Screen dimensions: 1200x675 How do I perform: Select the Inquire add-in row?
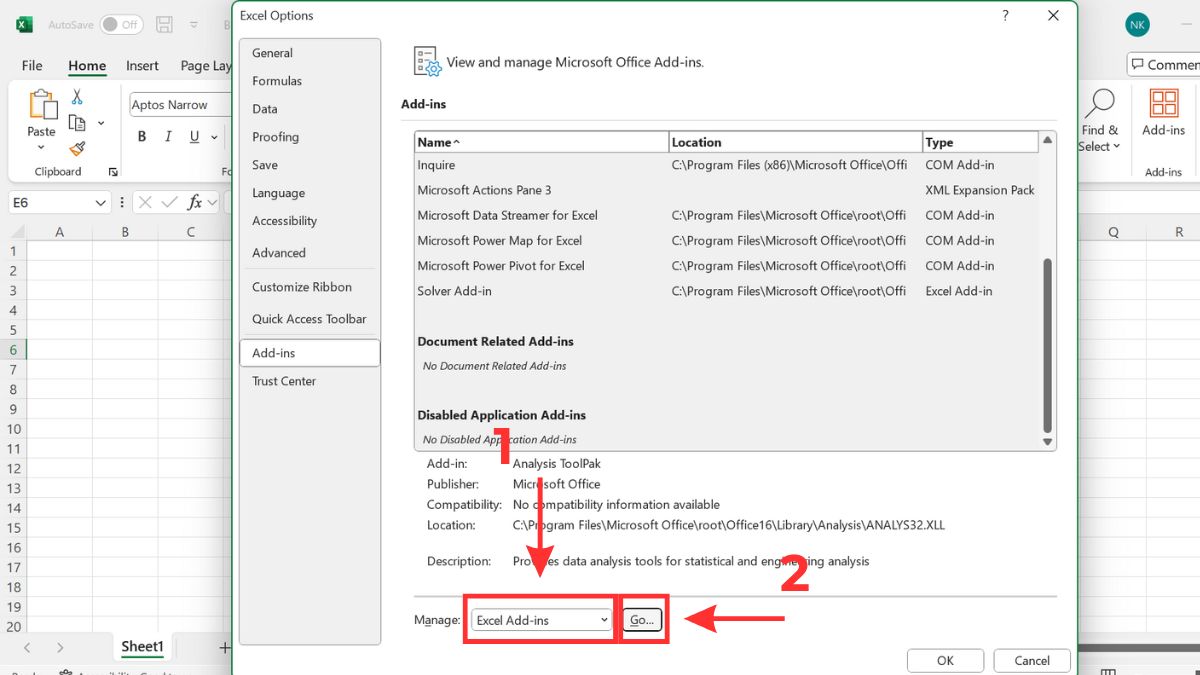[x=727, y=165]
